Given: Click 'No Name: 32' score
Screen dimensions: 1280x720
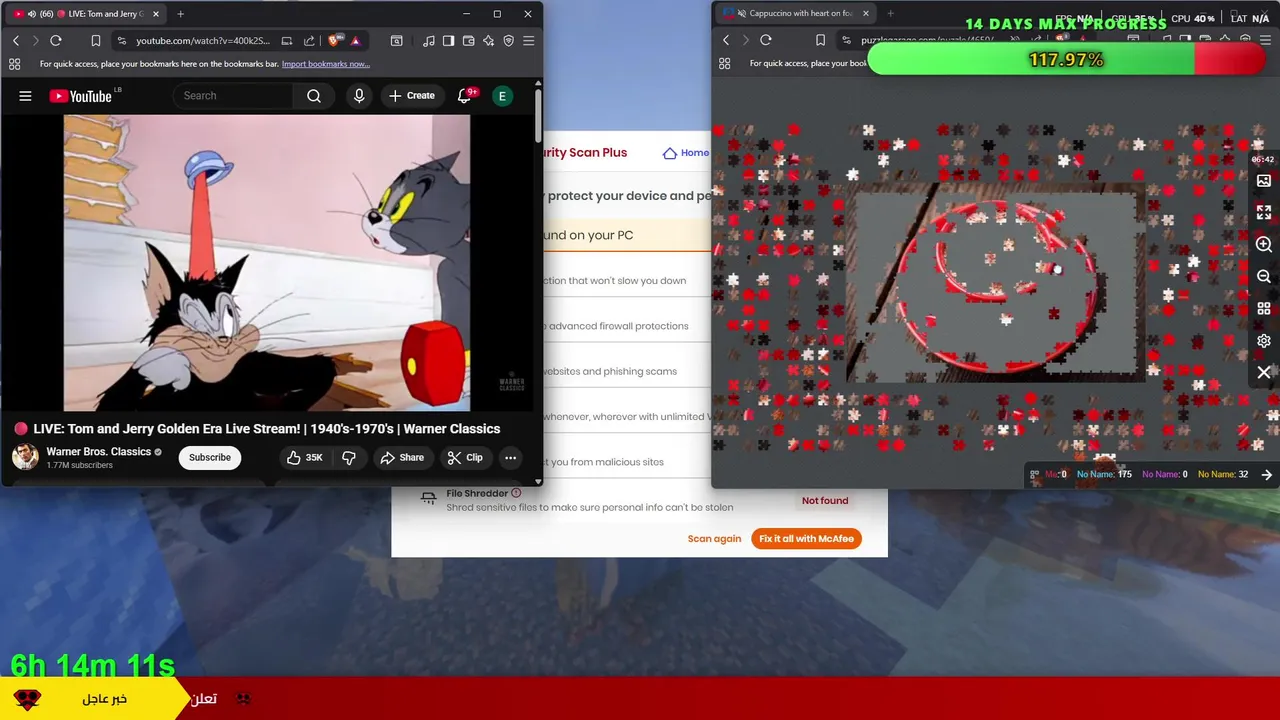Looking at the screenshot, I should (x=1223, y=475).
